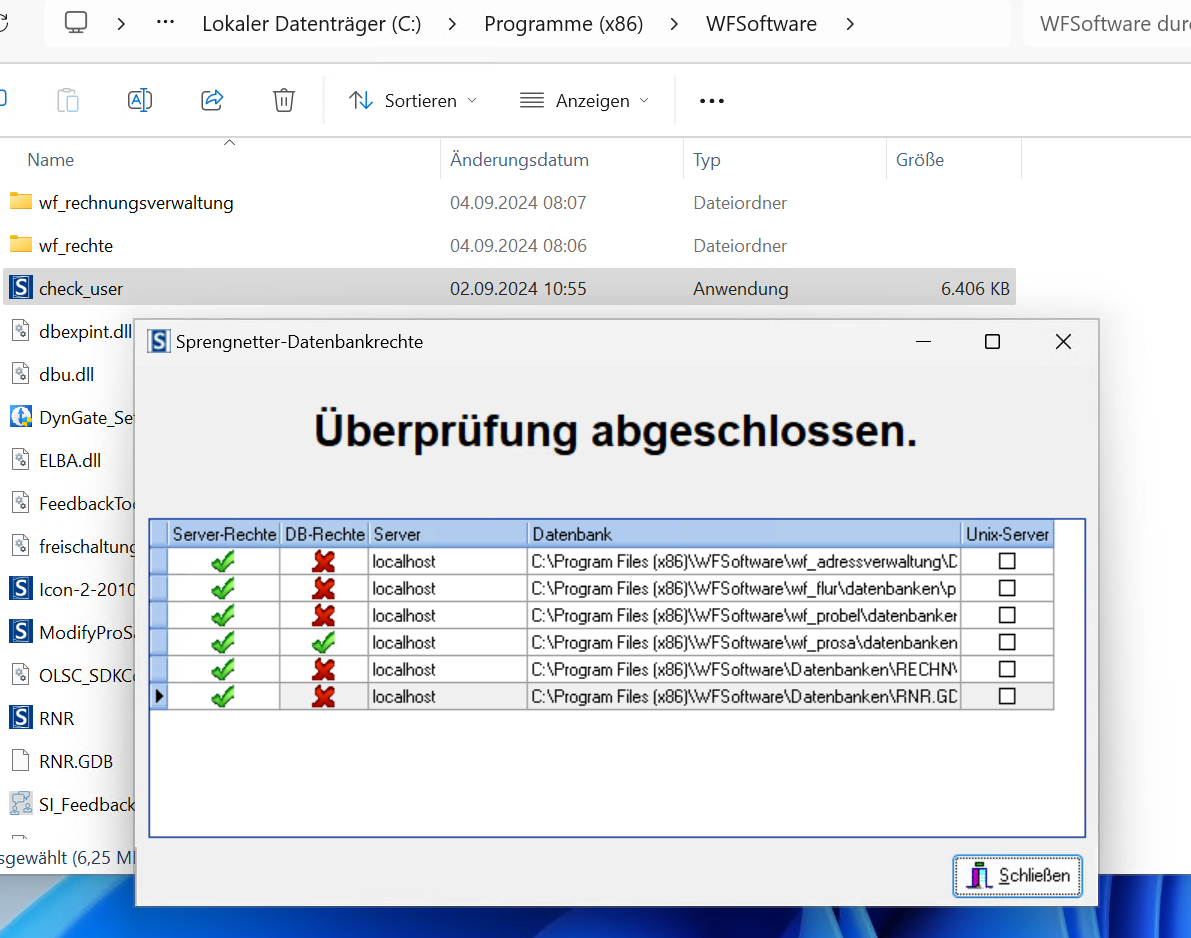
Task: Navigate to WFSoftware breadcrumb
Action: (761, 24)
